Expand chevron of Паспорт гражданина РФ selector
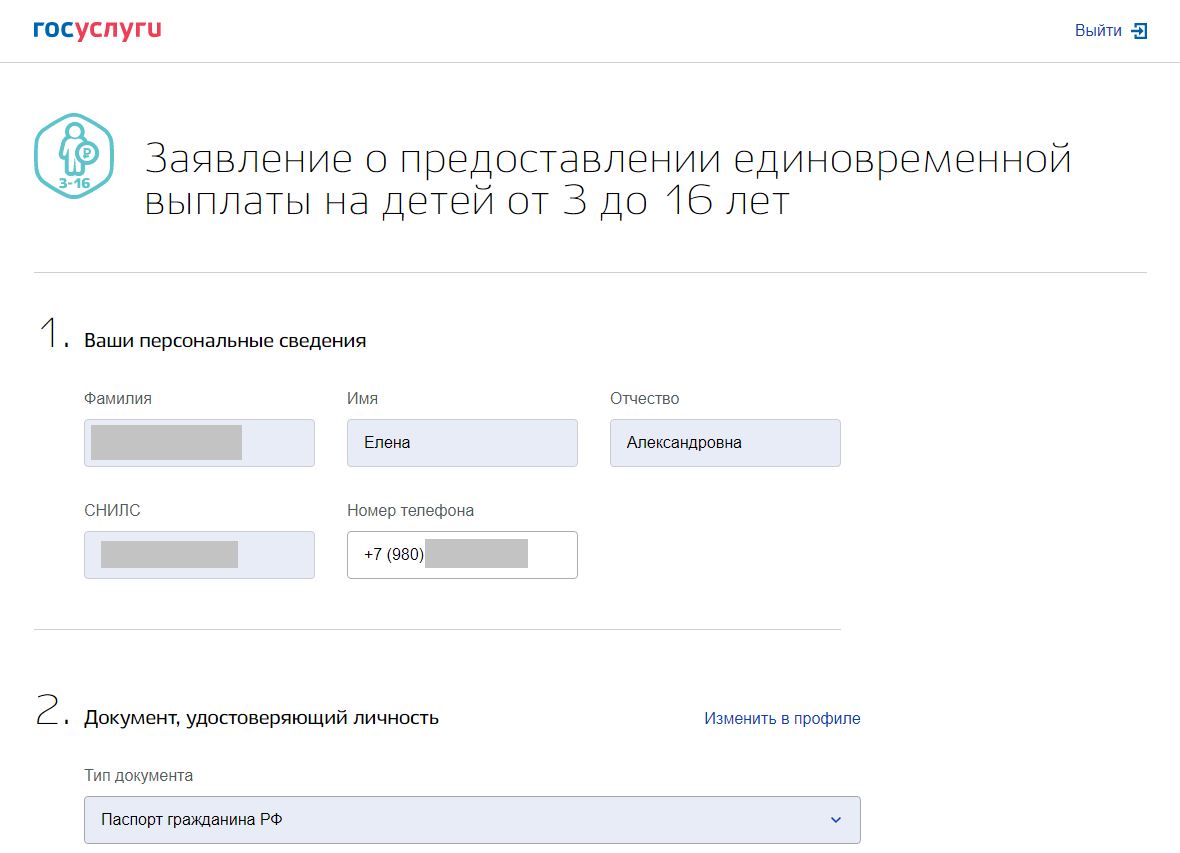Image resolution: width=1180 pixels, height=853 pixels. tap(836, 820)
